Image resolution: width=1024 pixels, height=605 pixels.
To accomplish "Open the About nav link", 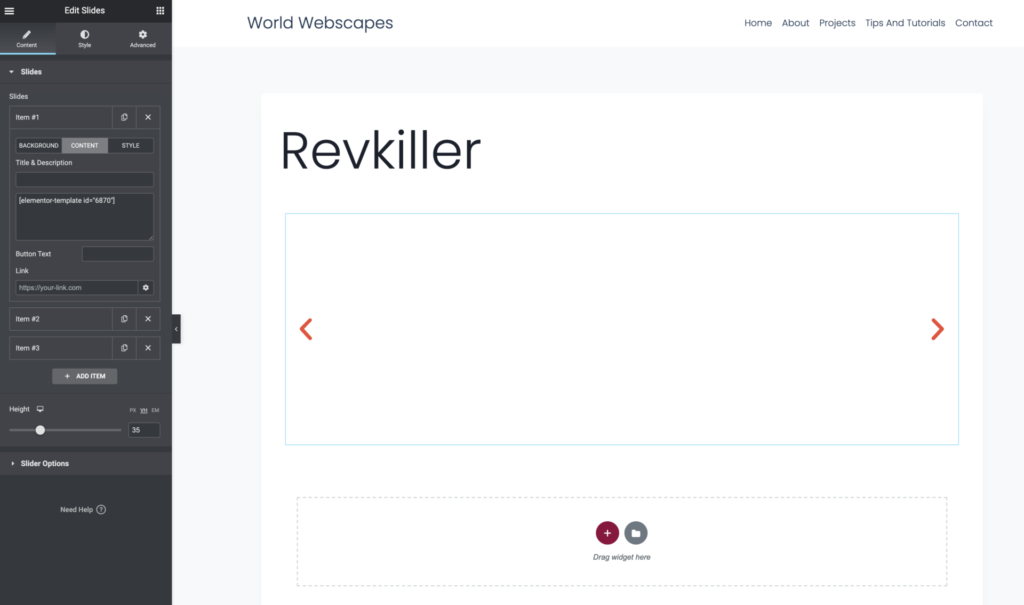I will coord(795,23).
